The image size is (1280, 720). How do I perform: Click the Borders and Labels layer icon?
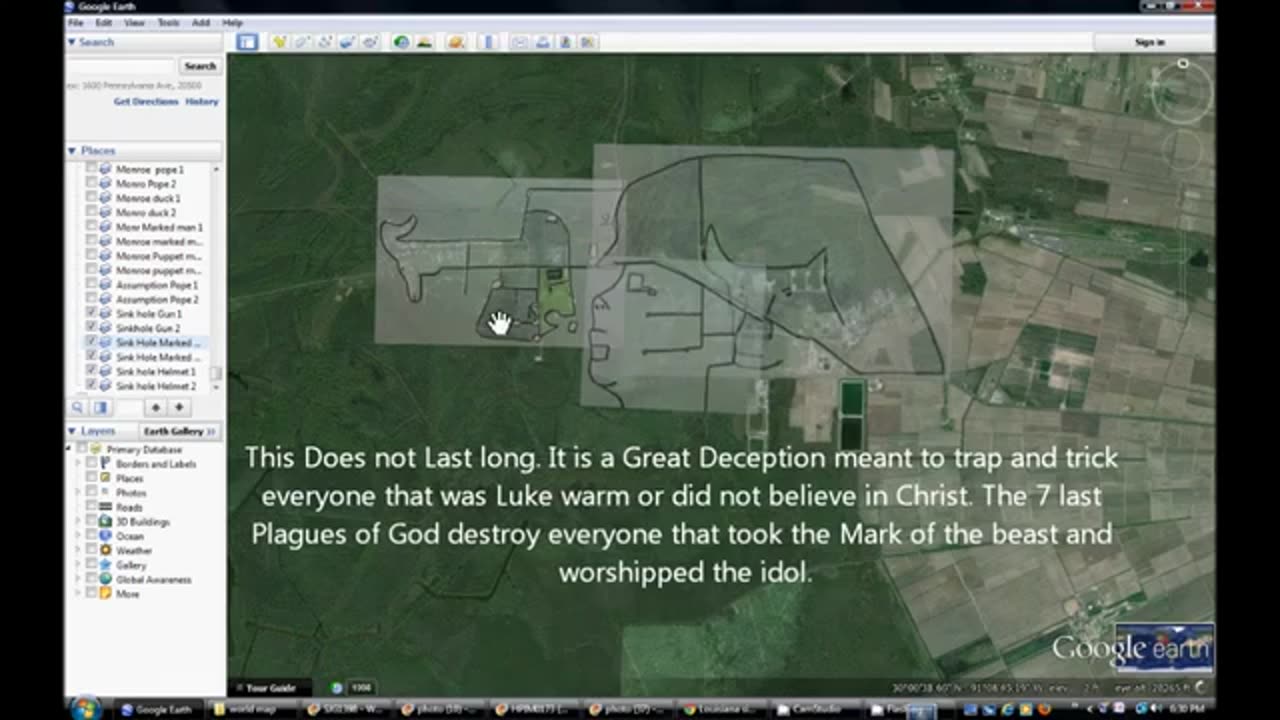106,464
